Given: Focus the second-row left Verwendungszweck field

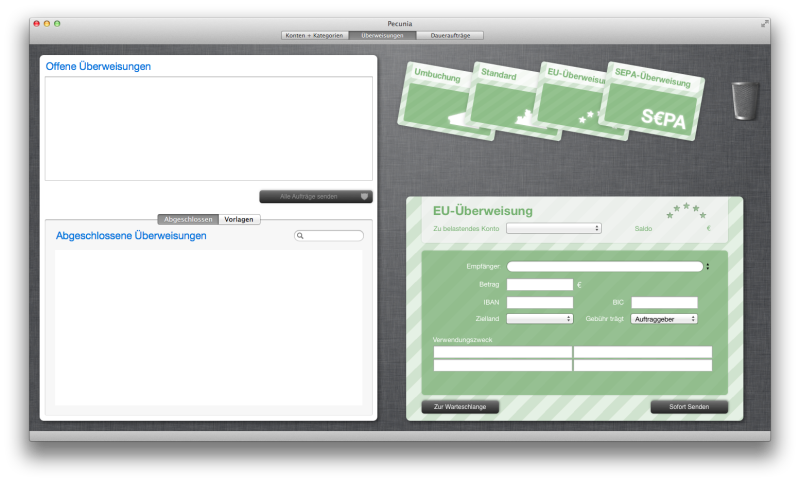Looking at the screenshot, I should point(503,365).
